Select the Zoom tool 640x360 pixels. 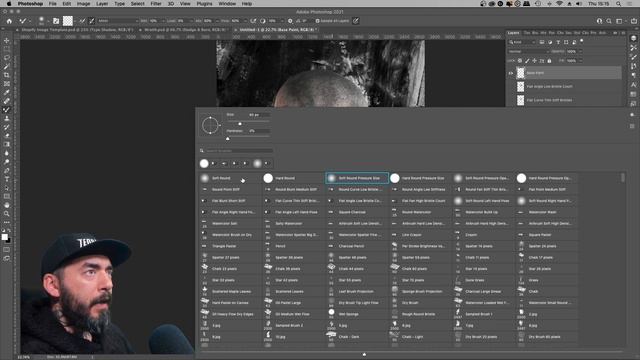click(x=7, y=214)
